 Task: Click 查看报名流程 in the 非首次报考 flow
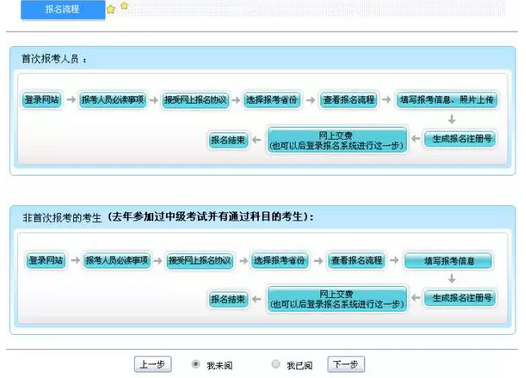tap(356, 260)
